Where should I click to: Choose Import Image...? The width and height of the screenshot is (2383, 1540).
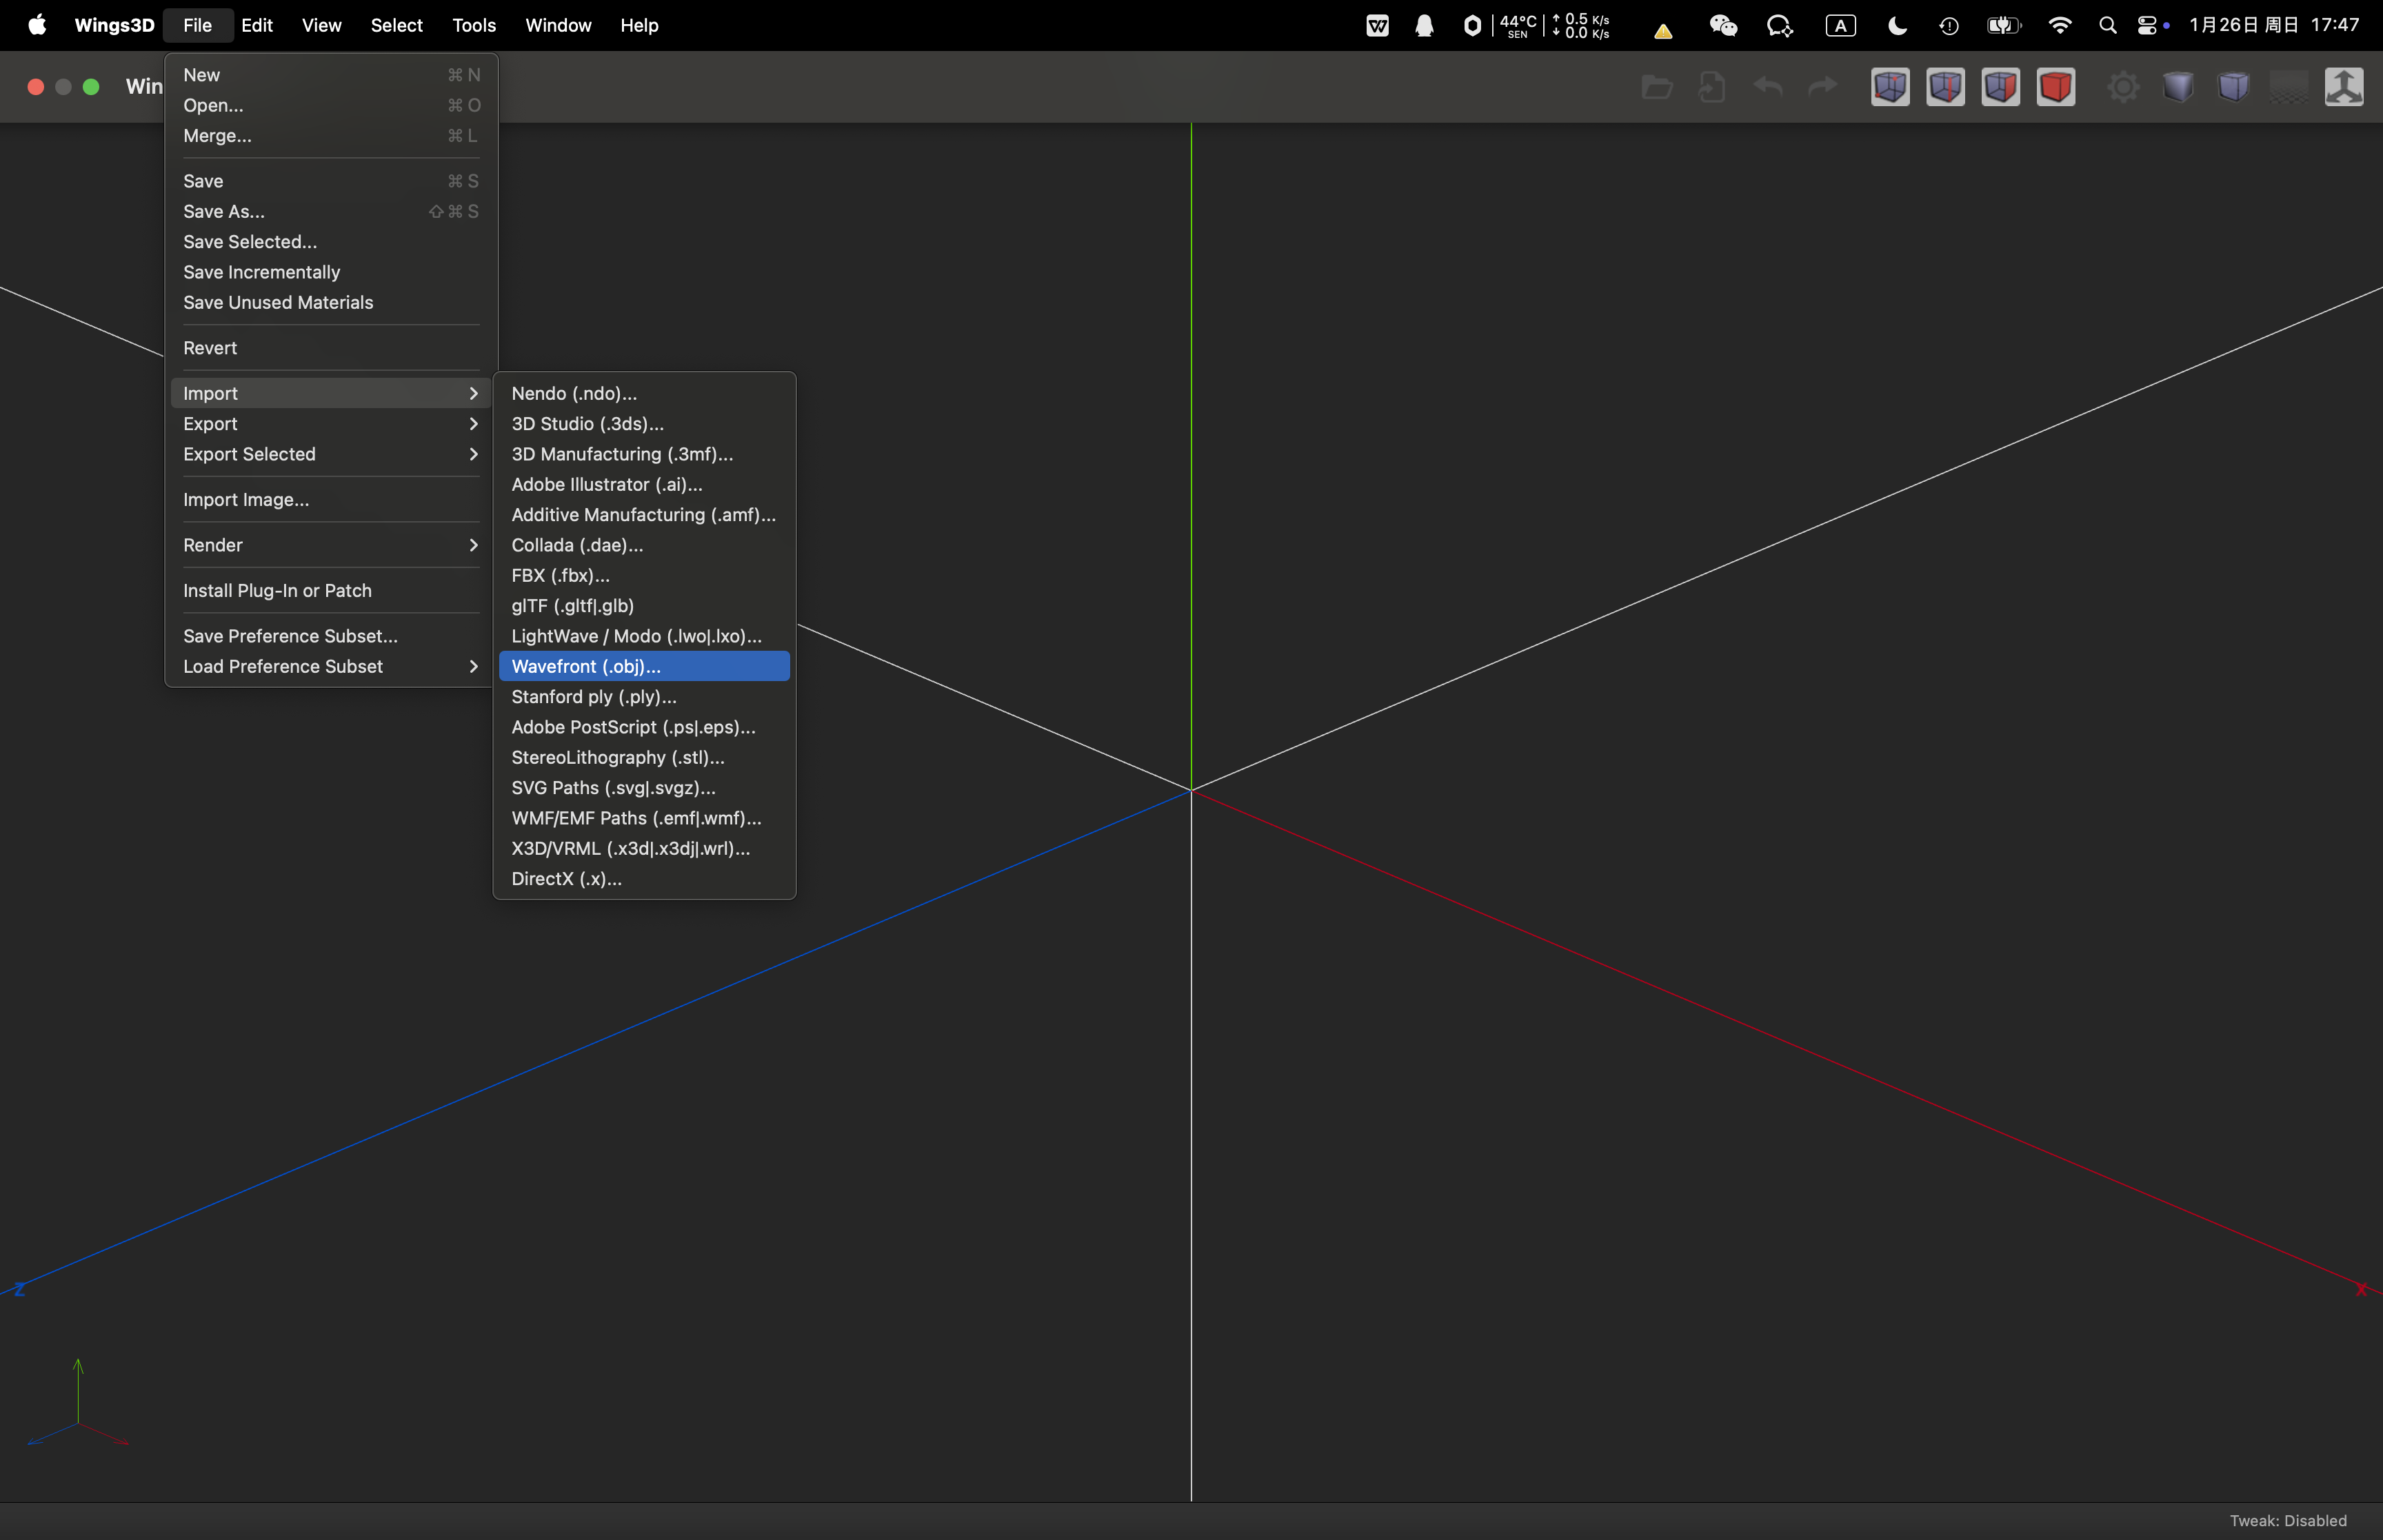click(331, 500)
